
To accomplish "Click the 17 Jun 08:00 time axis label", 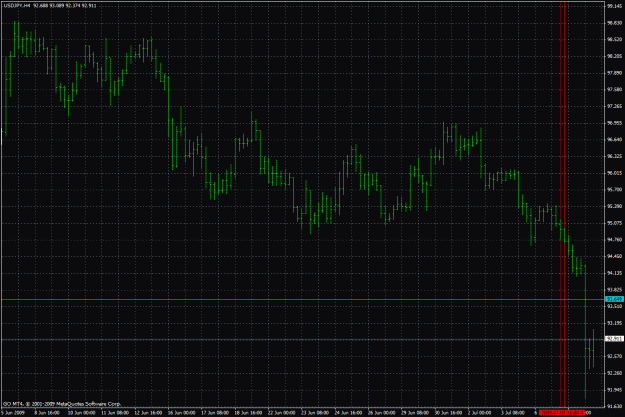I will pyautogui.click(x=215, y=413).
